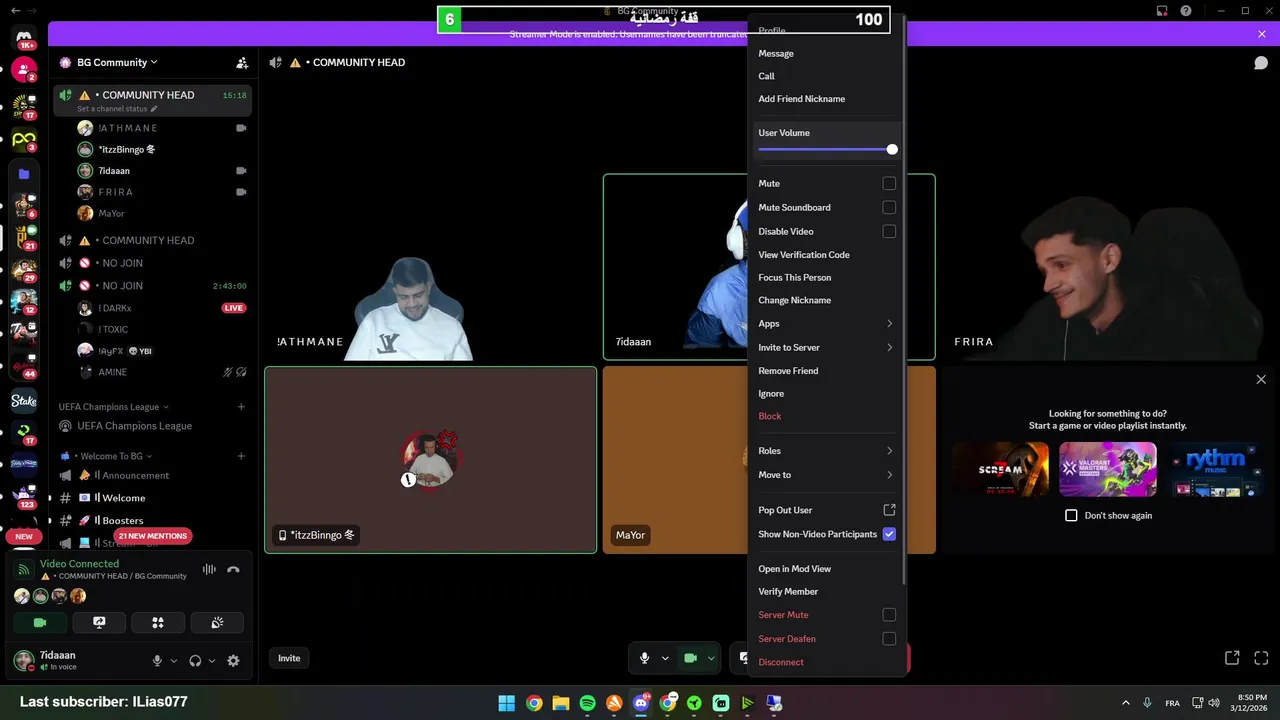Expand the Roles submenu
Screen dimensions: 1280x720
825,451
